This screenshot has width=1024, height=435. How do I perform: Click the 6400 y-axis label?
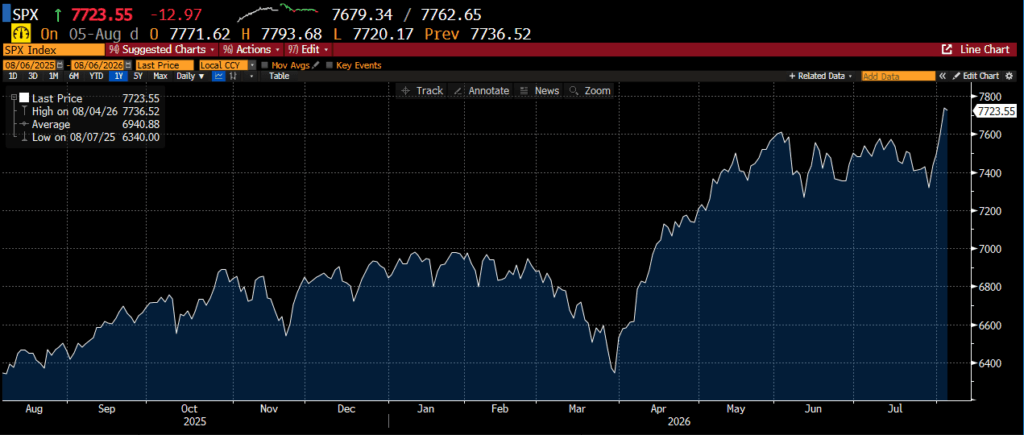[990, 363]
